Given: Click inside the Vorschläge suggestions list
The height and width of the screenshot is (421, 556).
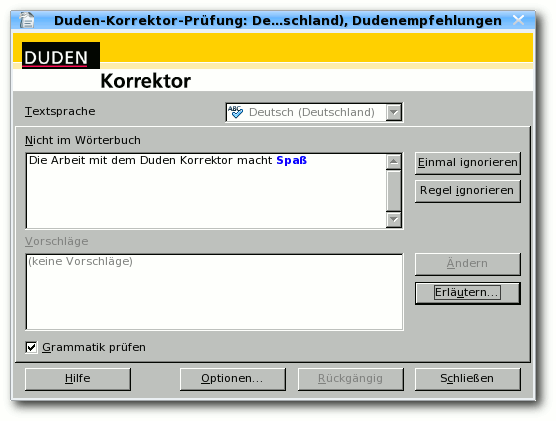Looking at the screenshot, I should coord(215,292).
